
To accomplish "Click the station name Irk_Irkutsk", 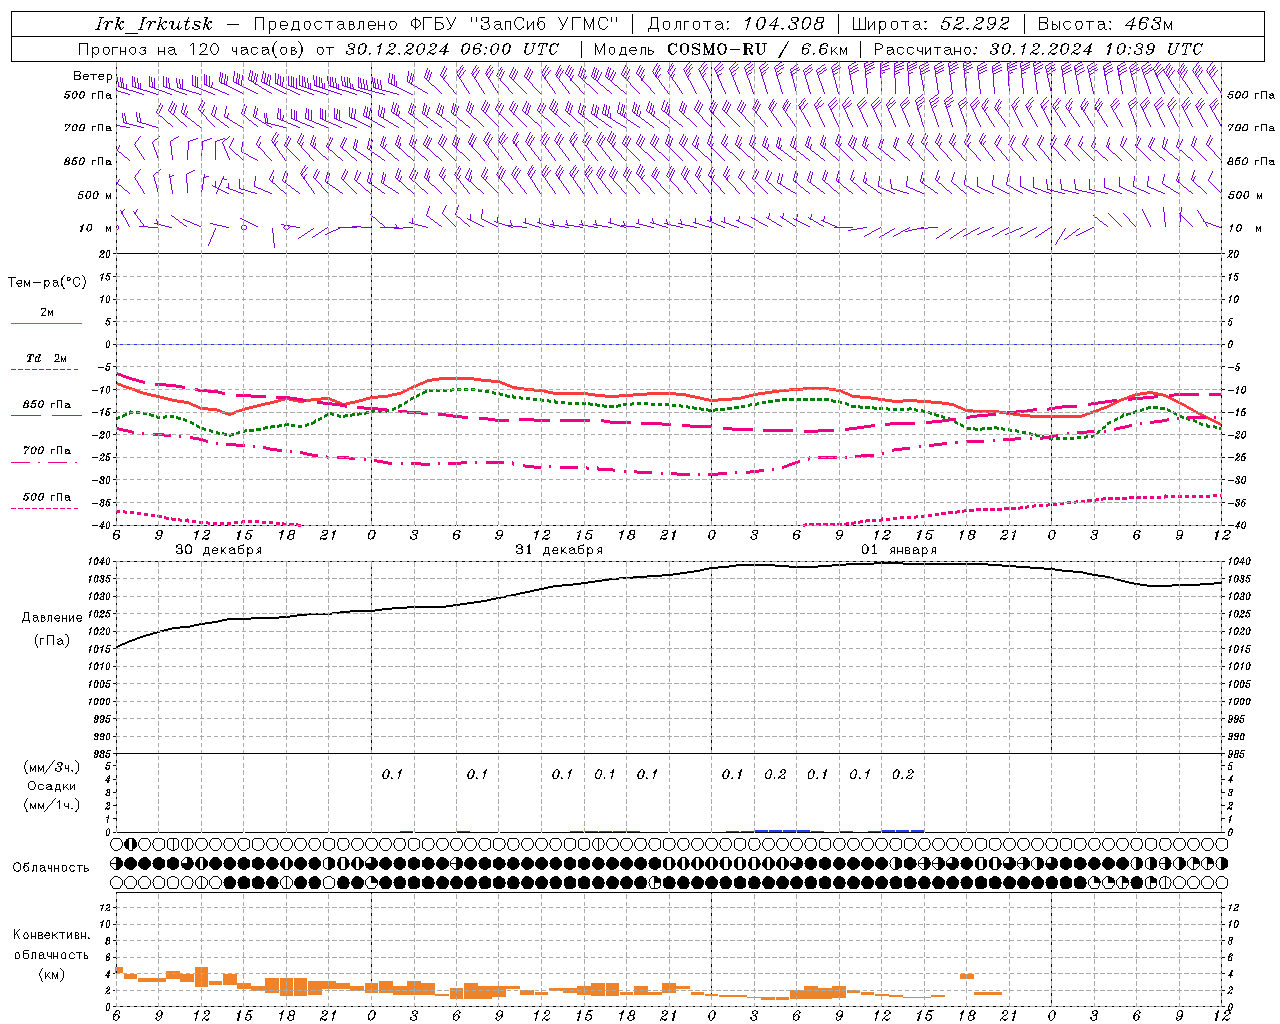I will tap(154, 24).
